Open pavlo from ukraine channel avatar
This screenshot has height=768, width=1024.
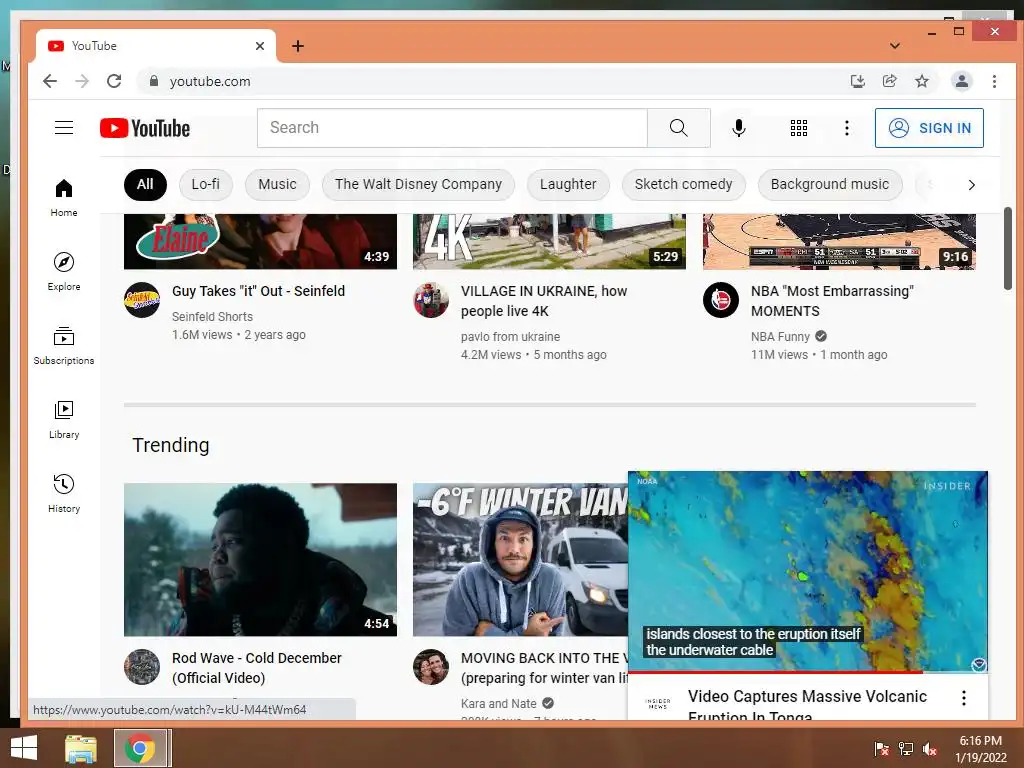431,300
